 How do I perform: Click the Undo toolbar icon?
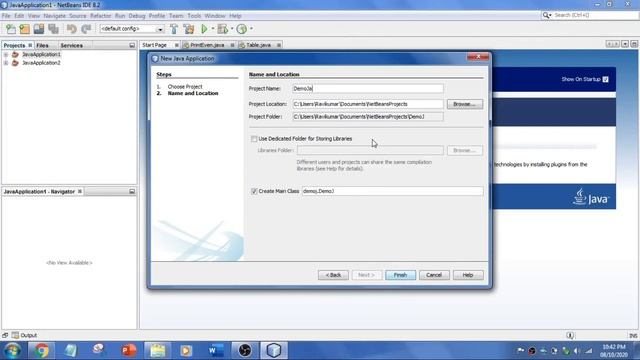point(71,29)
